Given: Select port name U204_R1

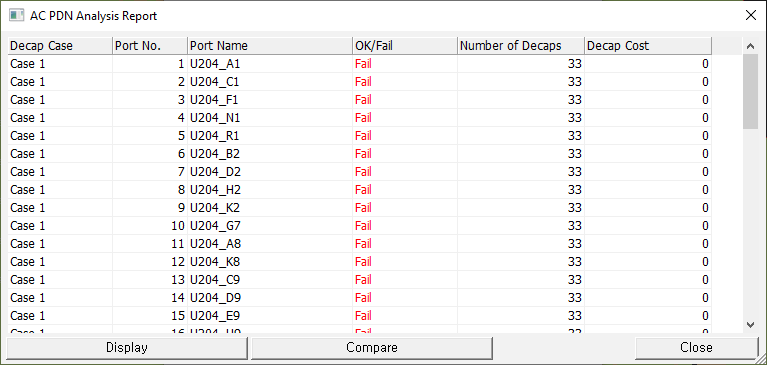Looking at the screenshot, I should coord(215,136).
